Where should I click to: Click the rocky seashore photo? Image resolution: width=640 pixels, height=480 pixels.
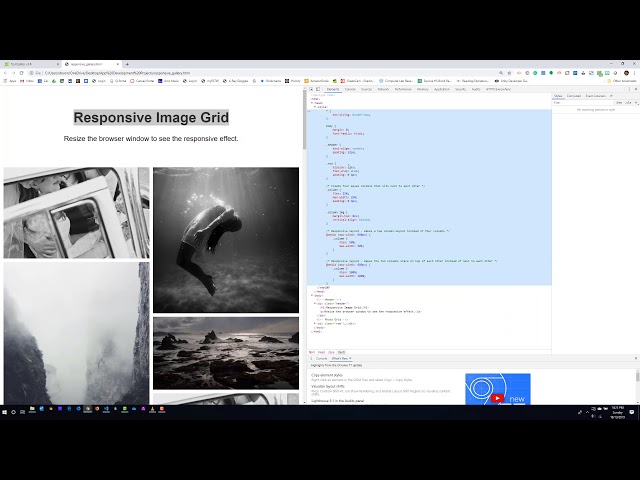(x=226, y=353)
